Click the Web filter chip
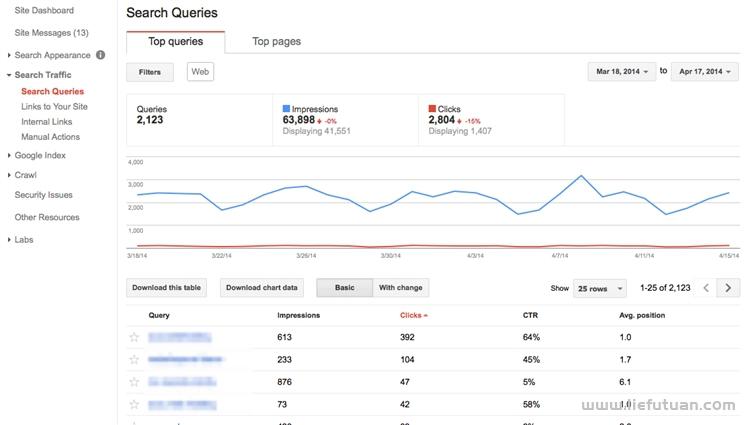 pos(200,72)
